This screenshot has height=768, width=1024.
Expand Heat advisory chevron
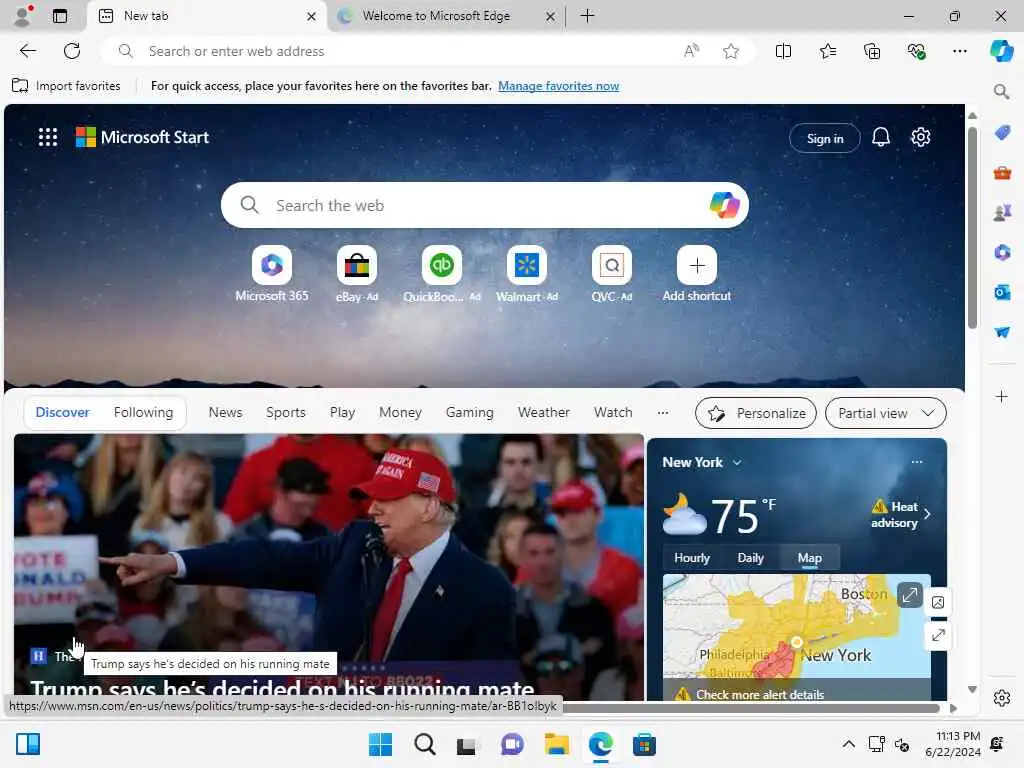coord(927,514)
